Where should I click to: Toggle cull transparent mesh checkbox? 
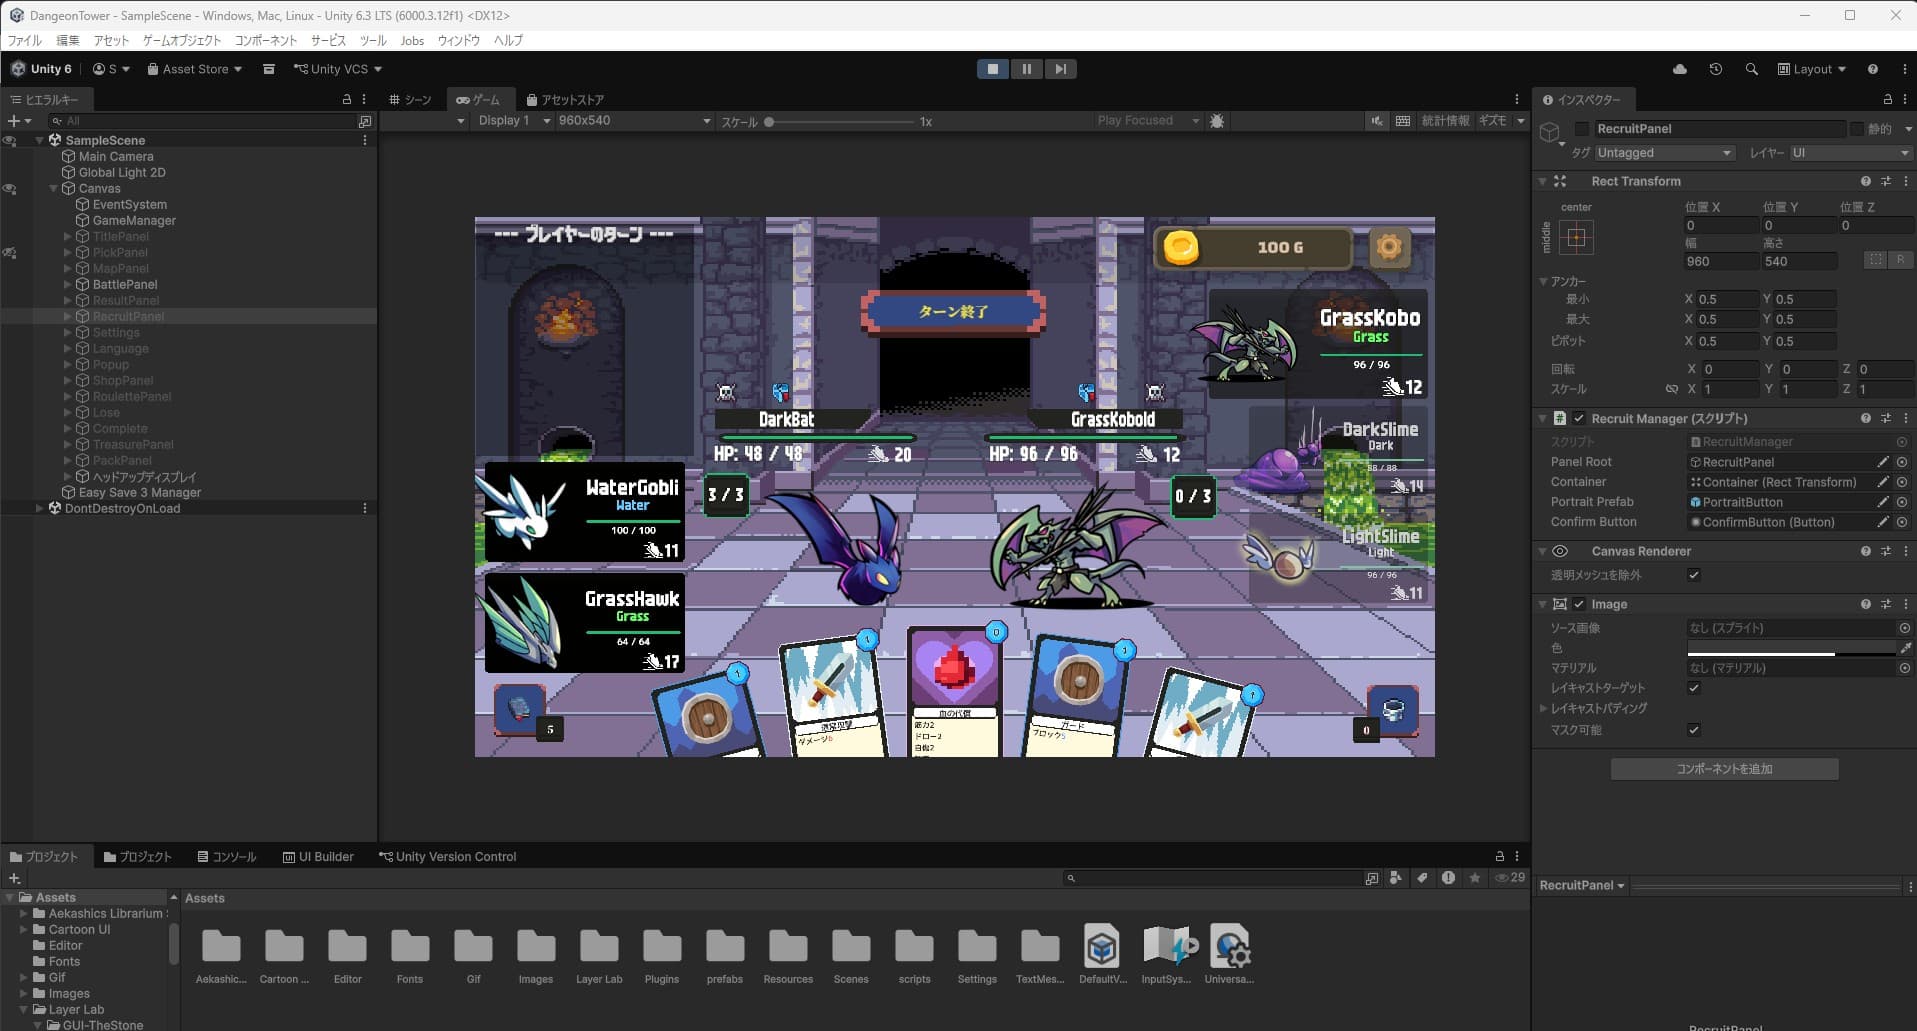tap(1694, 575)
